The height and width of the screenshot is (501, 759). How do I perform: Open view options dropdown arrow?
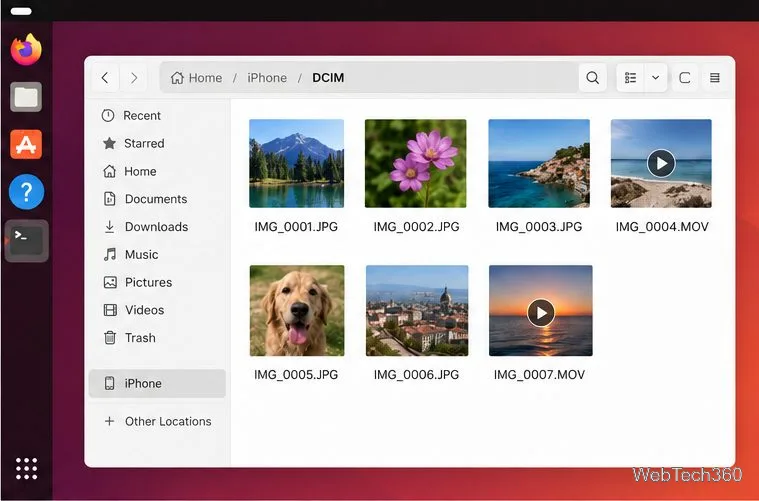coord(655,77)
